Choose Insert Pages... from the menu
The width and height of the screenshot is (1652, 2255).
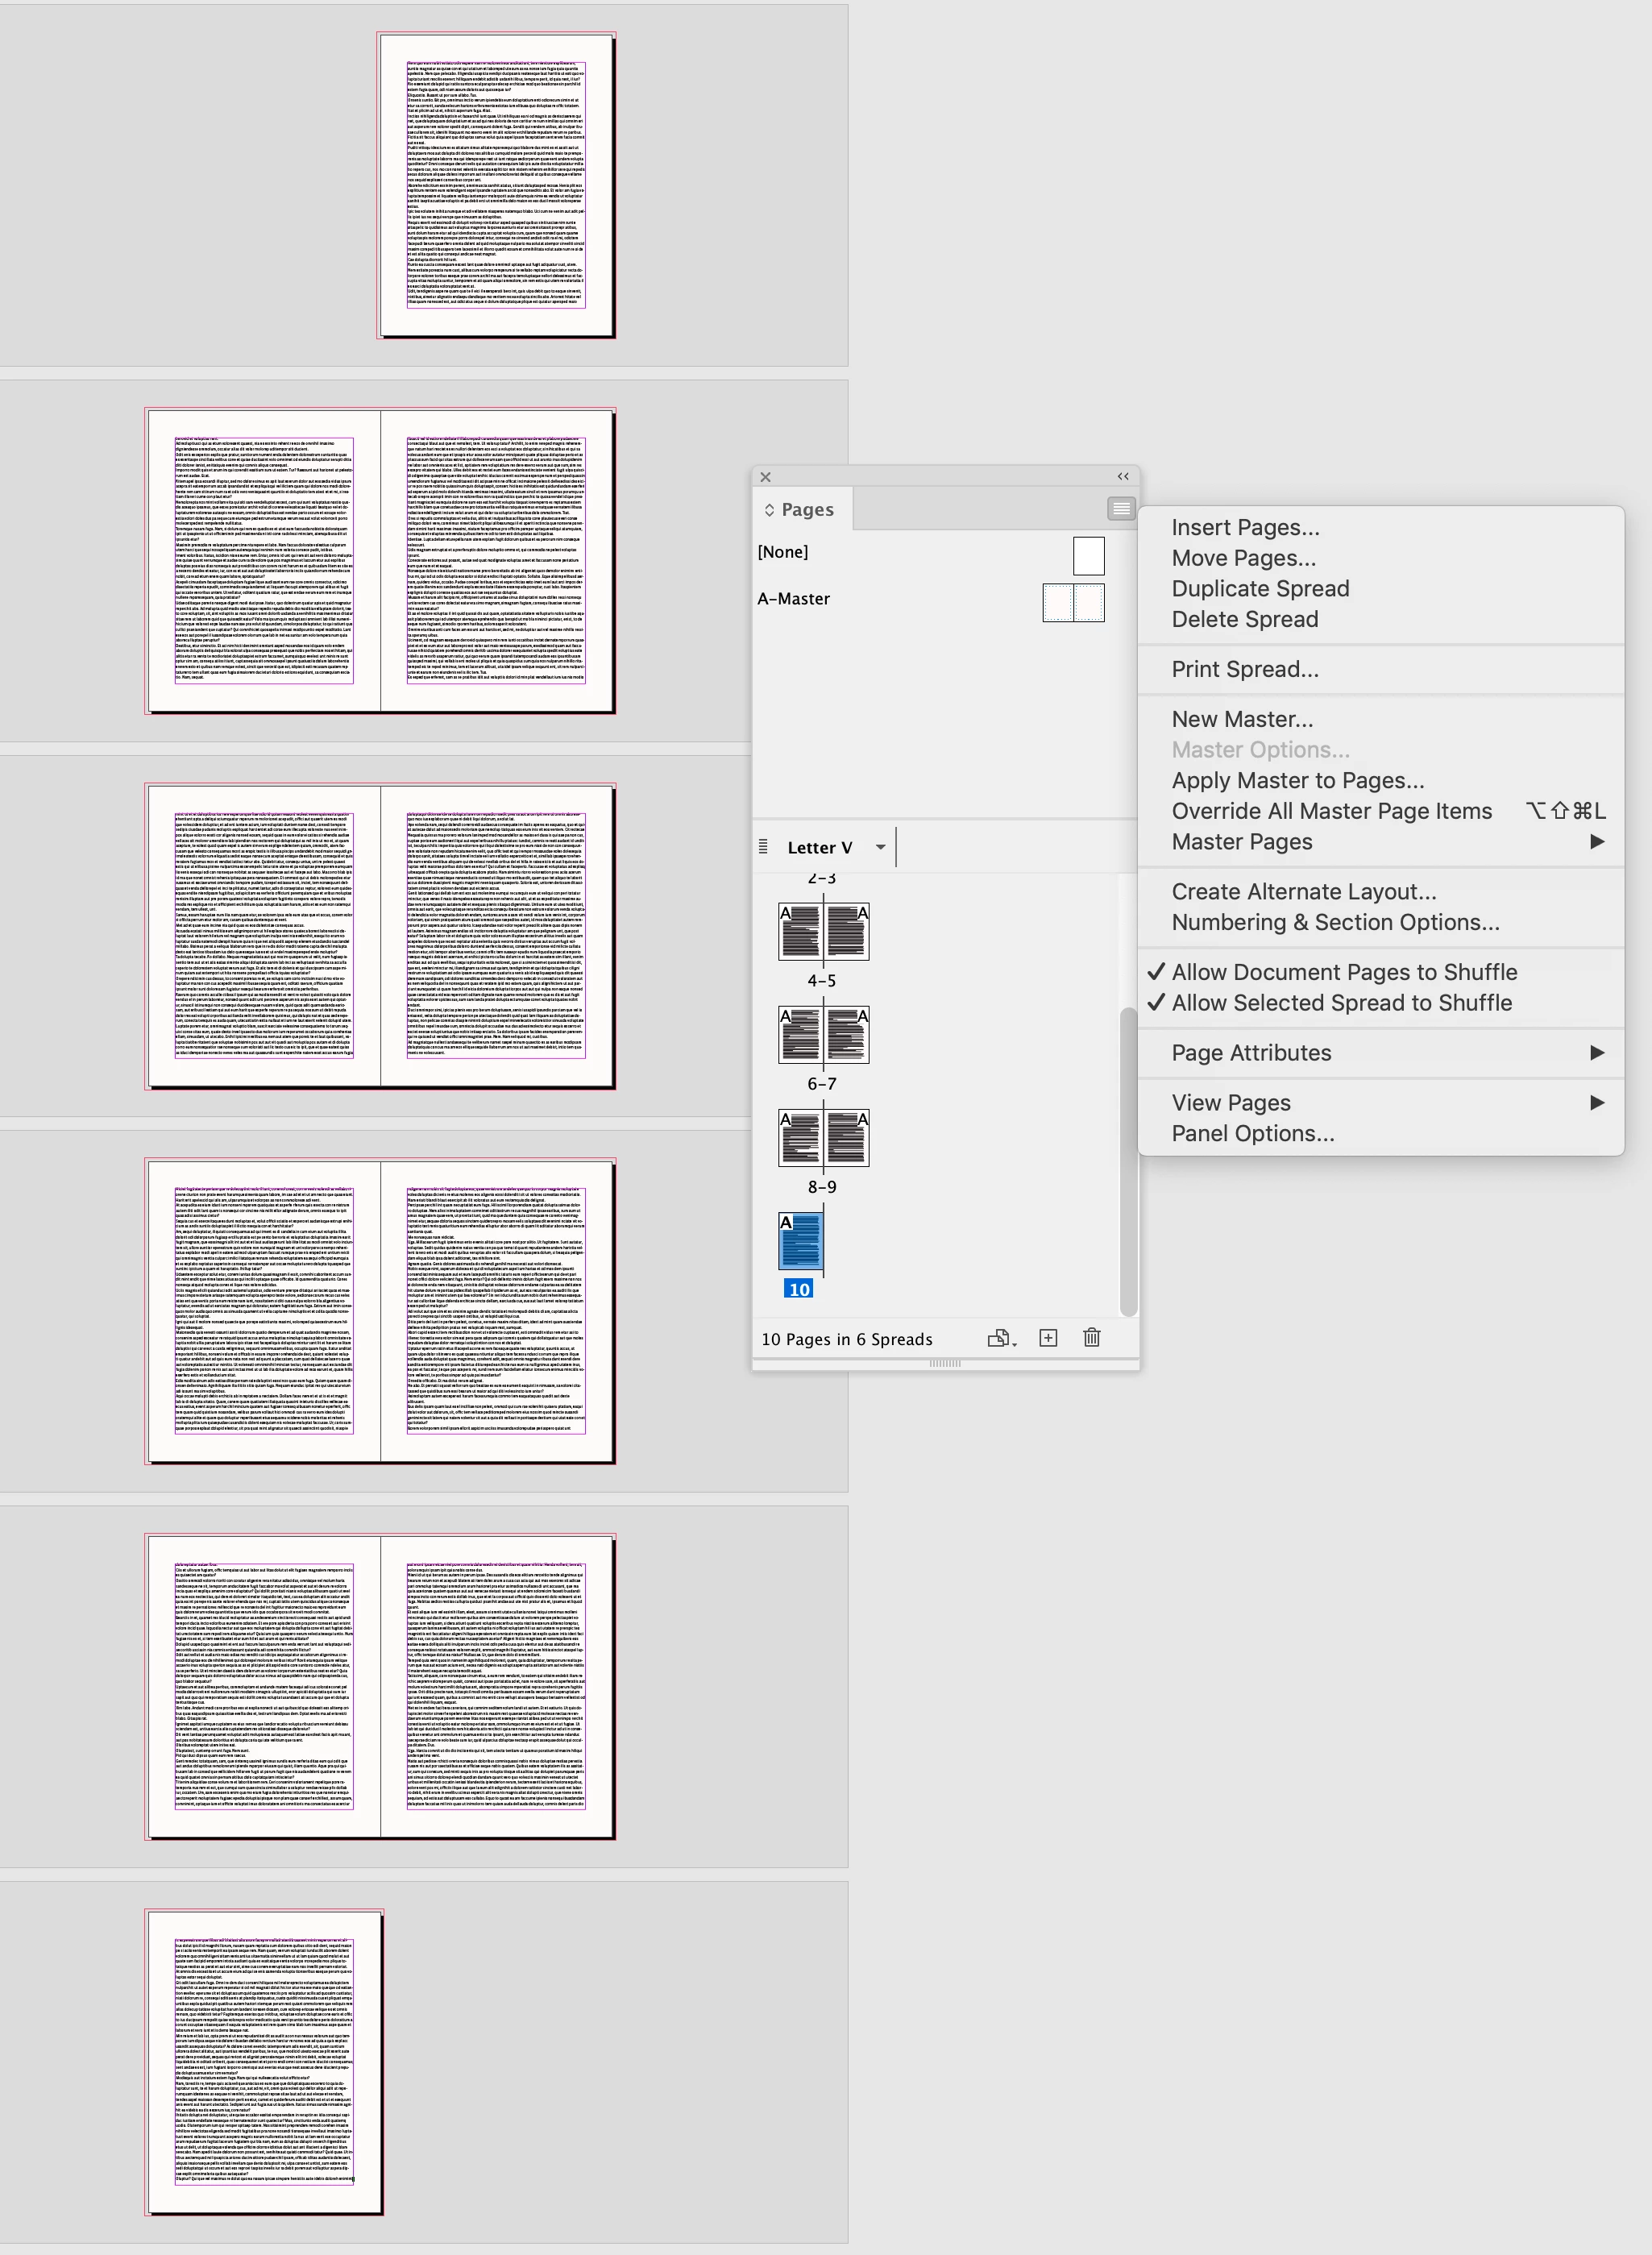pos(1245,527)
